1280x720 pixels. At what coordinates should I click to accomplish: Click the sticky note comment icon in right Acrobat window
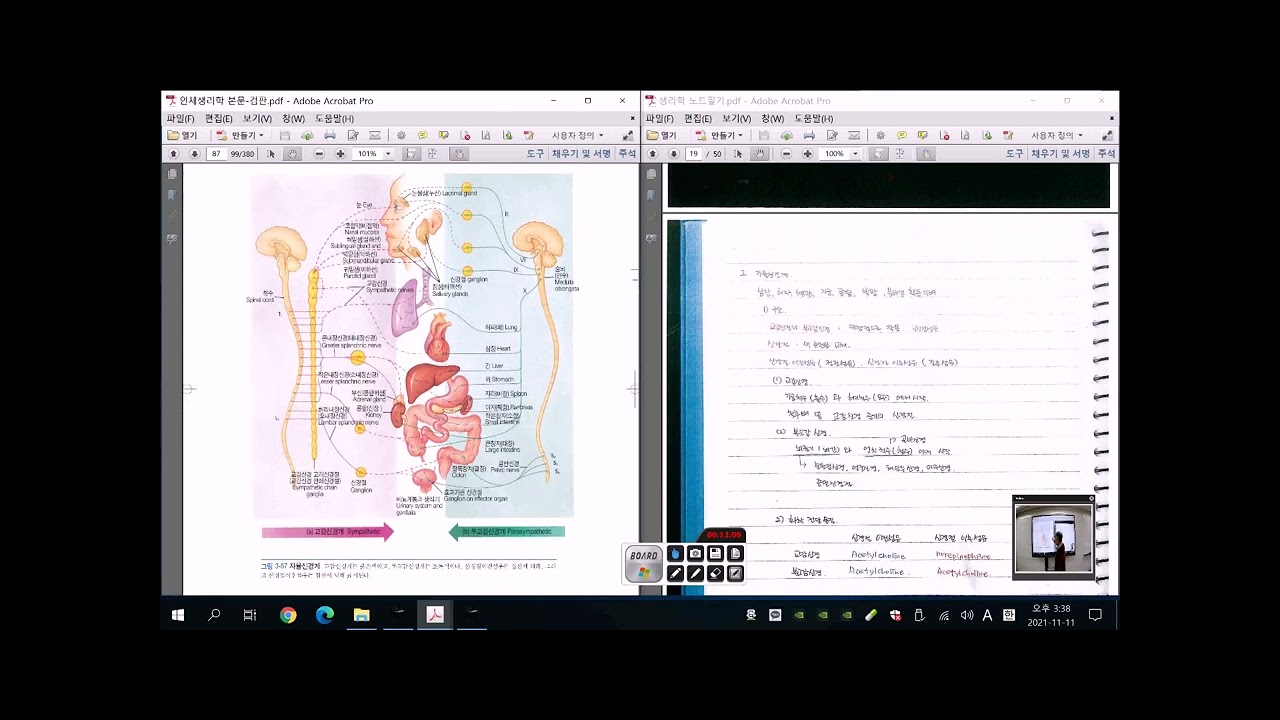point(902,135)
